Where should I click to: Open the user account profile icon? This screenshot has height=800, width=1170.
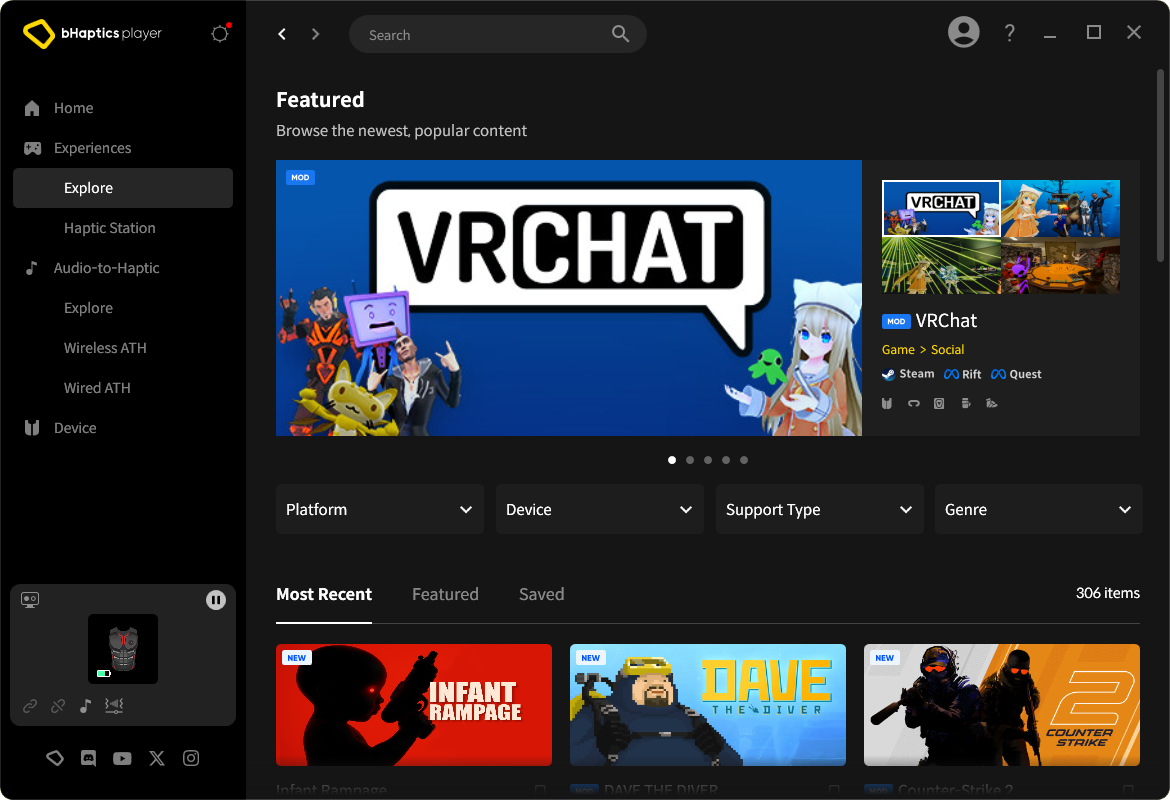[963, 33]
